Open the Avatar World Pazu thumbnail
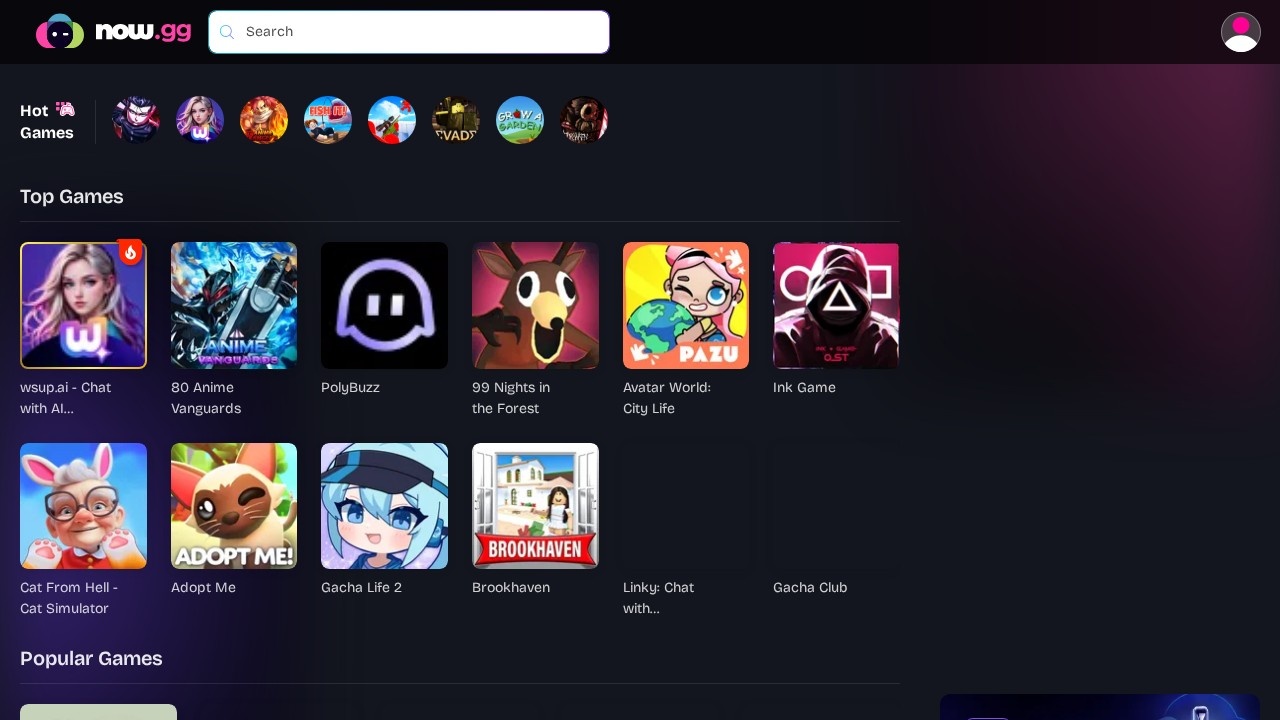 click(686, 305)
